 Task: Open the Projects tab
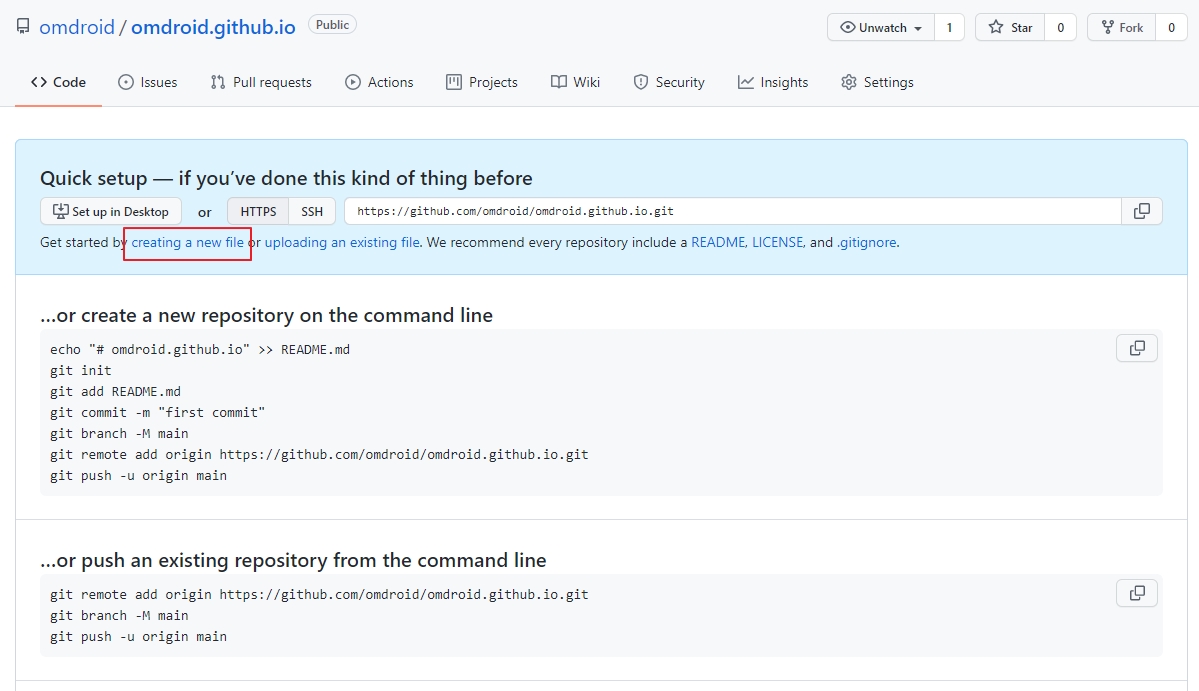click(482, 82)
